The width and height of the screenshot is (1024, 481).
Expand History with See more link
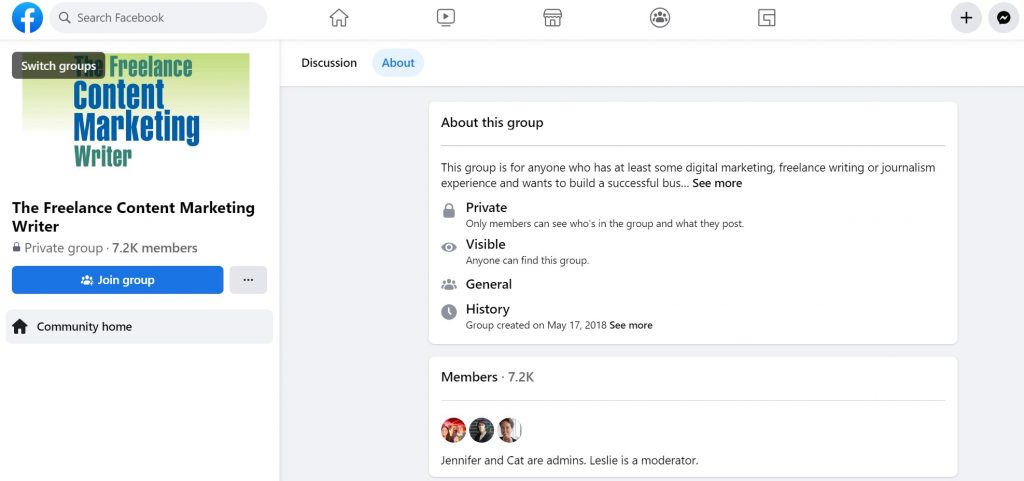coord(631,325)
